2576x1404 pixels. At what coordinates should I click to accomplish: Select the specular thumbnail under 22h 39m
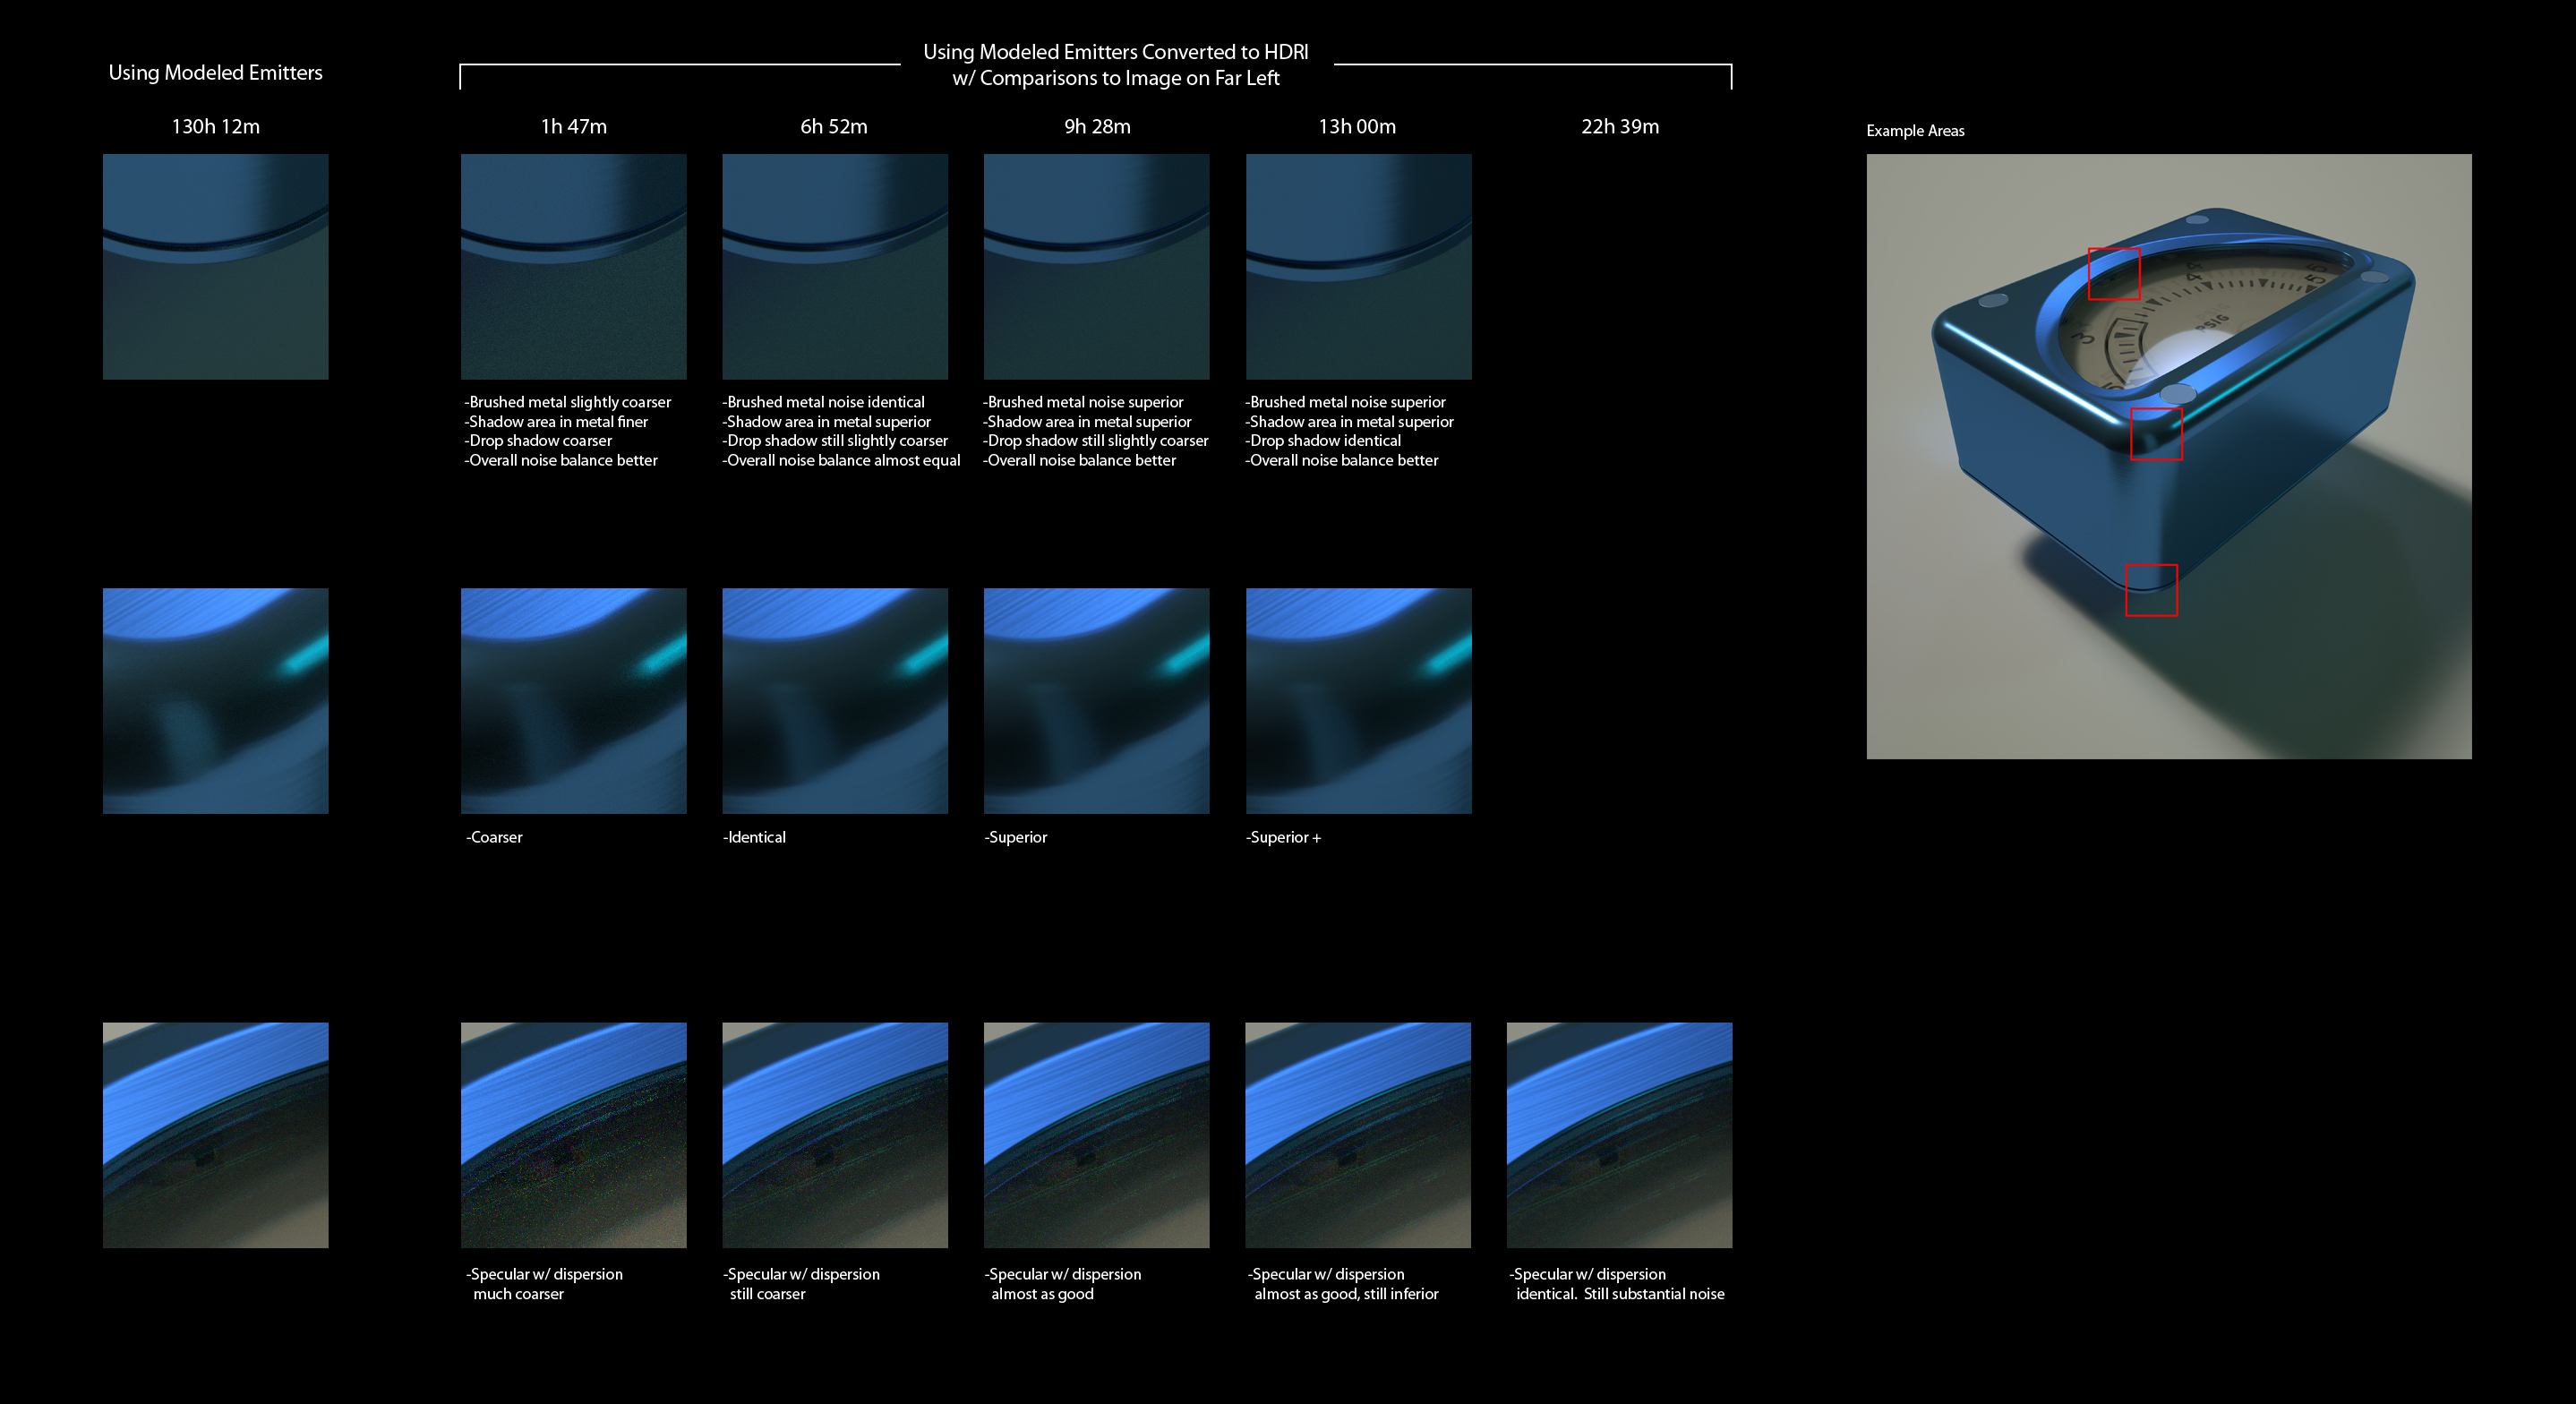(x=1619, y=1134)
